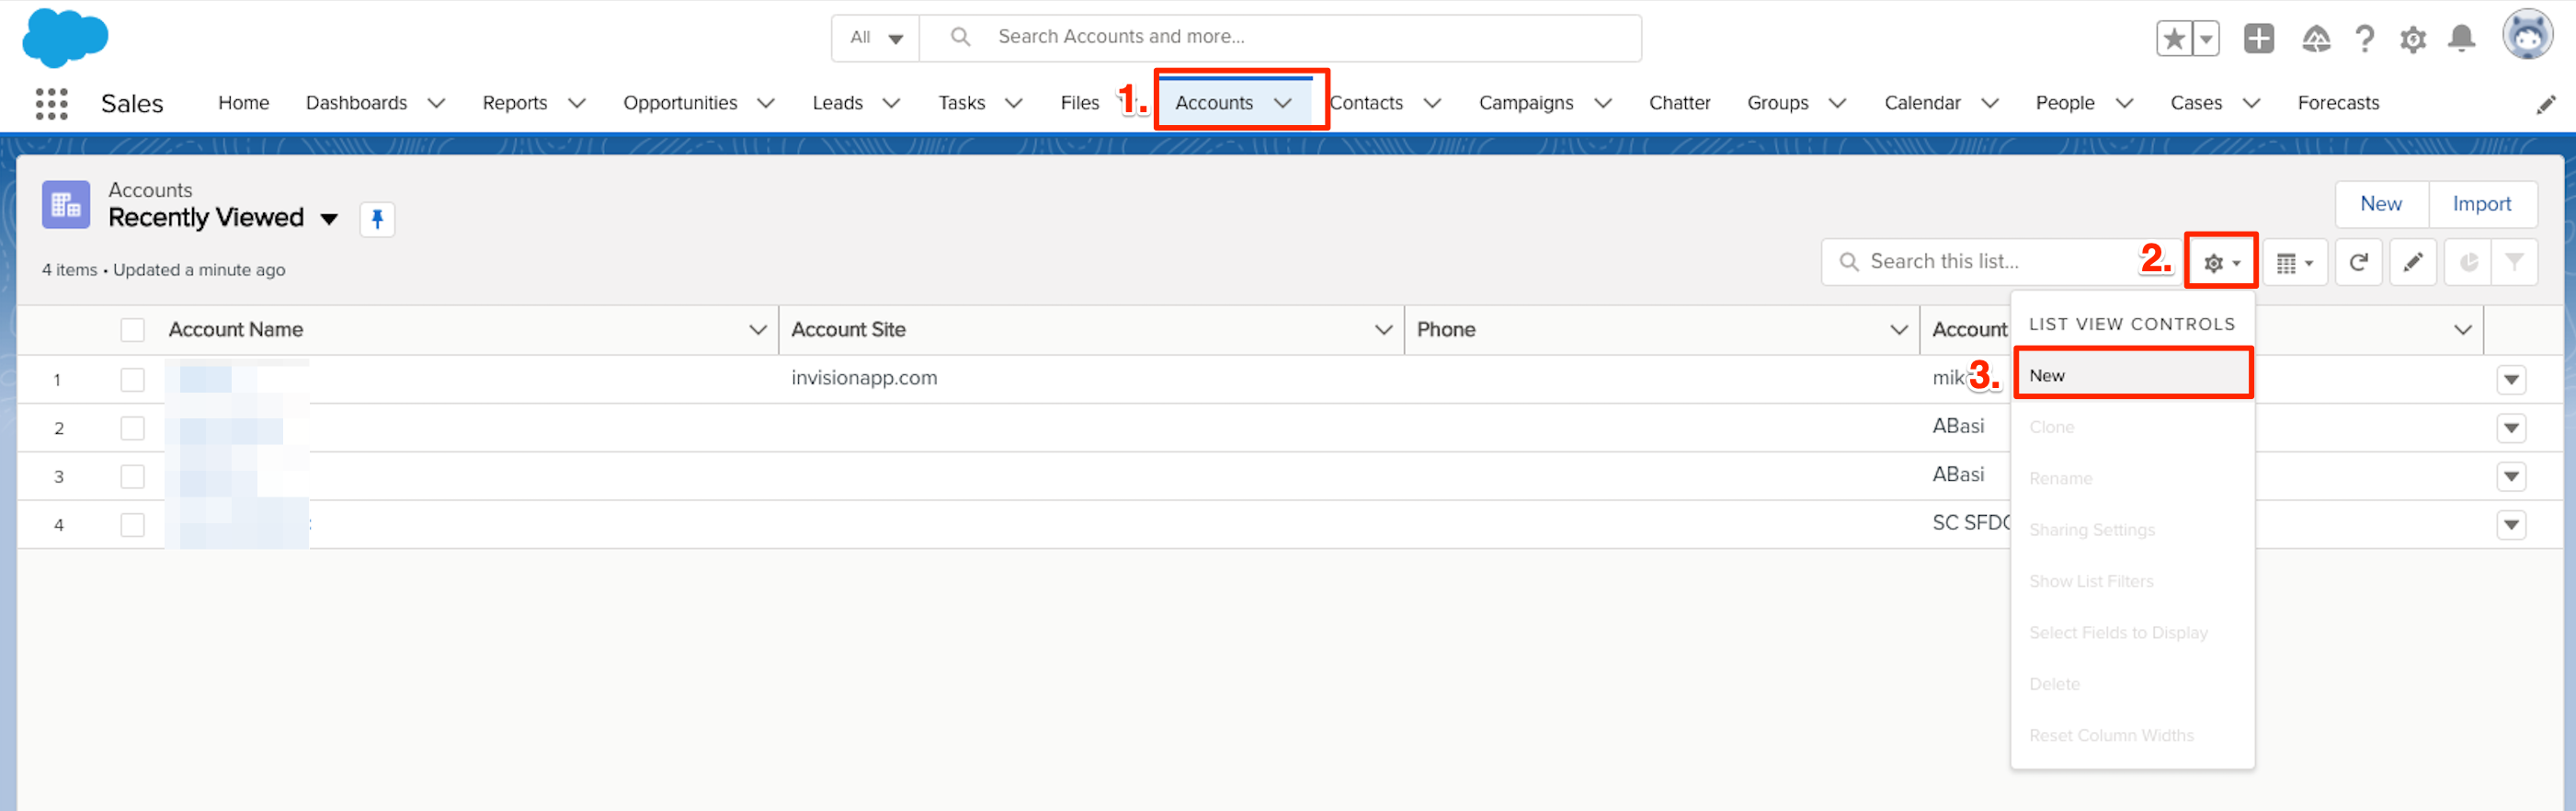Open the Setup gear in the header
This screenshot has width=2576, height=811.
(2412, 39)
